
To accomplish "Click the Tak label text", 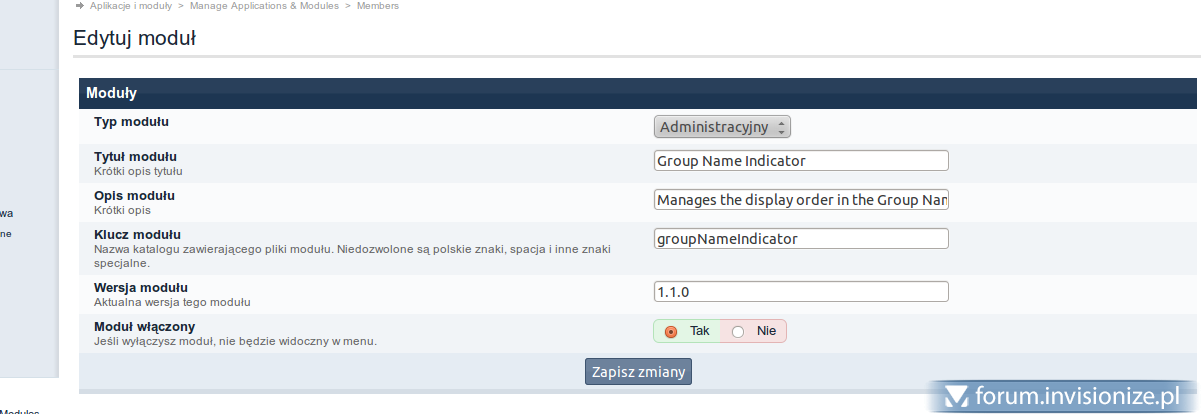I will tap(700, 331).
